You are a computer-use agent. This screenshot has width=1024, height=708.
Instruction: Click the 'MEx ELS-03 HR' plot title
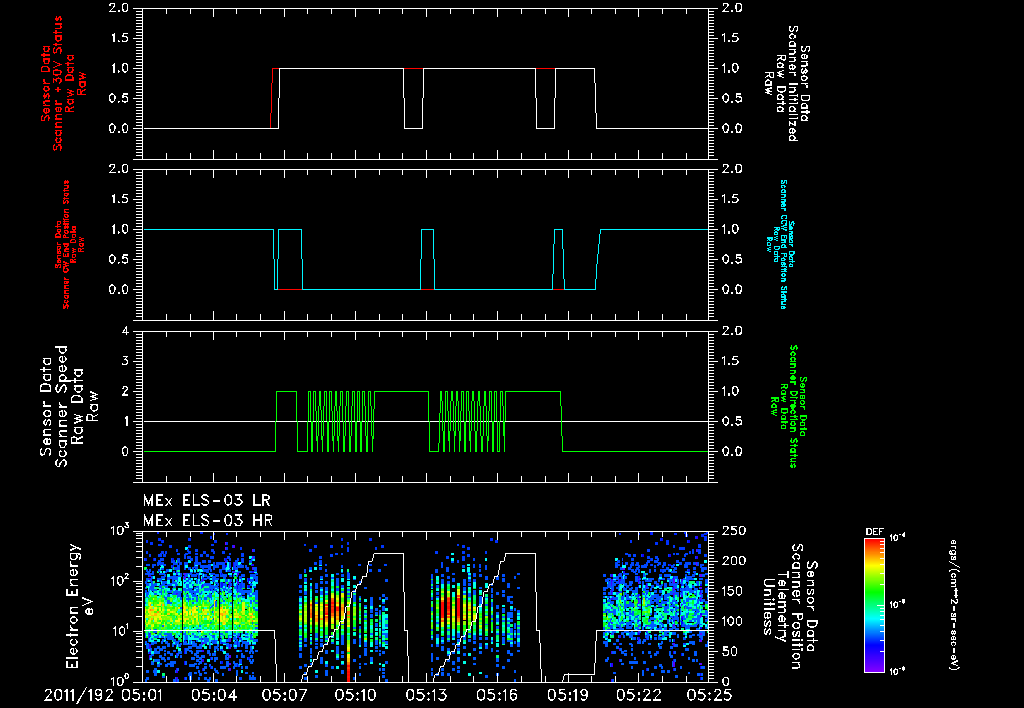[208, 521]
